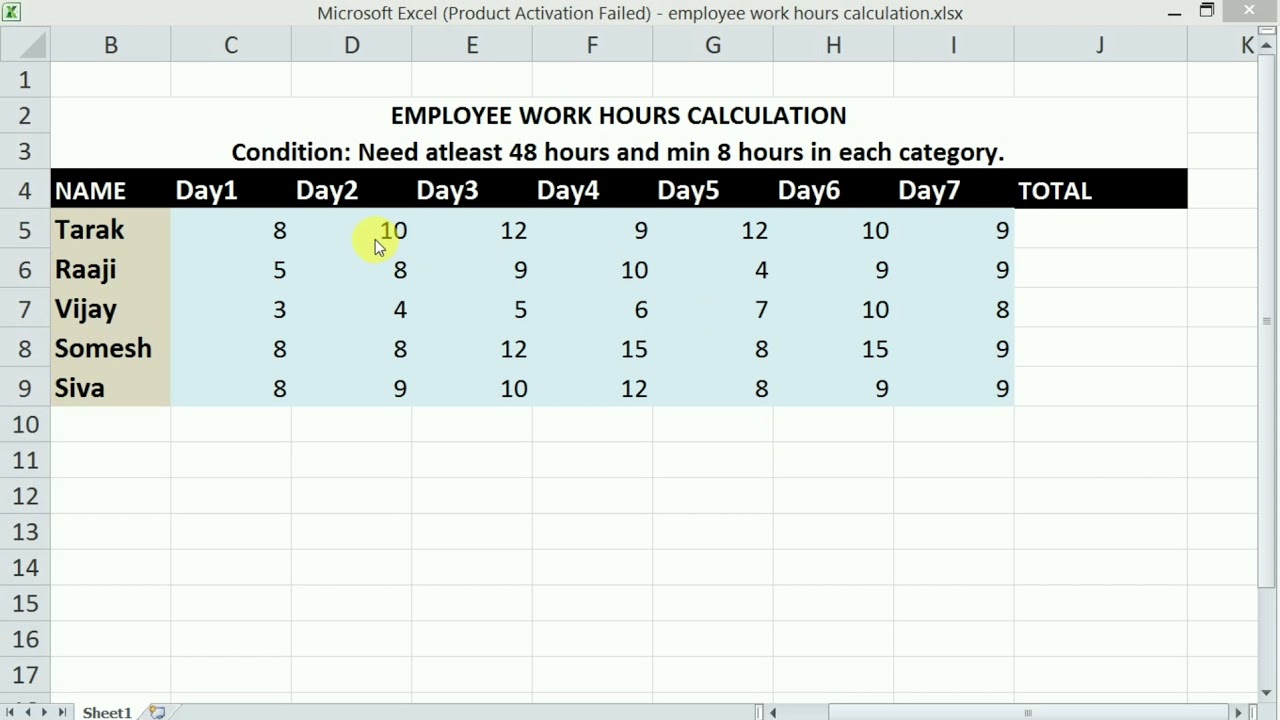Select row 12 header
This screenshot has width=1280, height=720.
[x=25, y=496]
